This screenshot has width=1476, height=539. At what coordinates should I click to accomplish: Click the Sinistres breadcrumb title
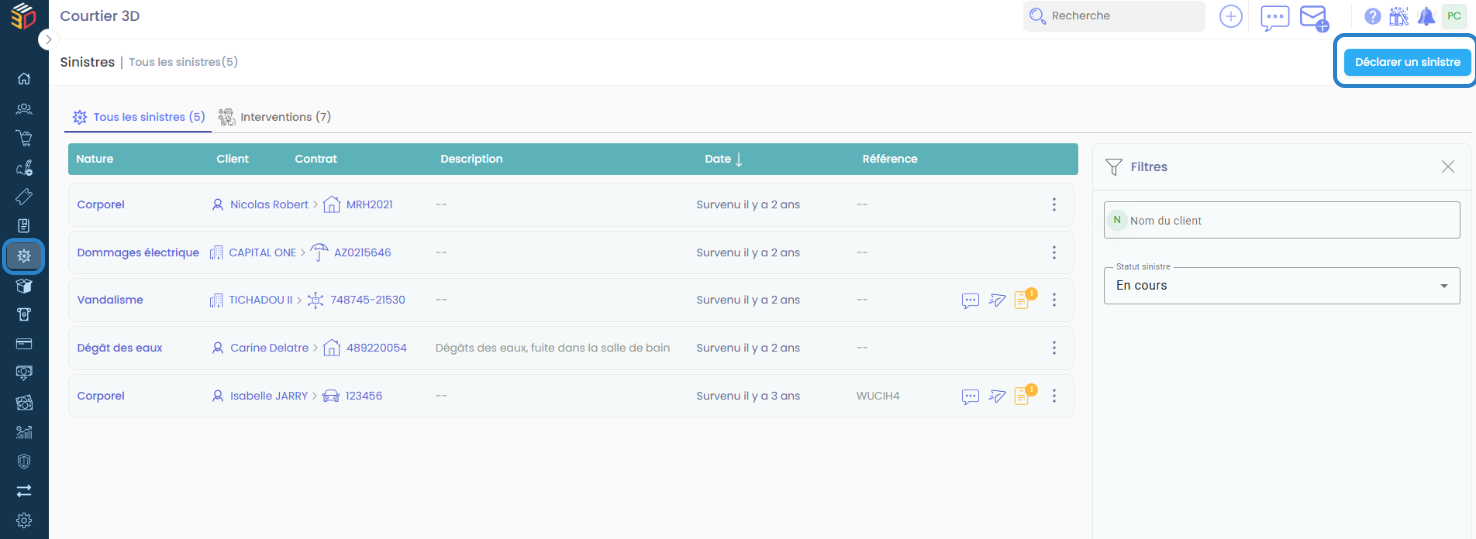coord(87,62)
